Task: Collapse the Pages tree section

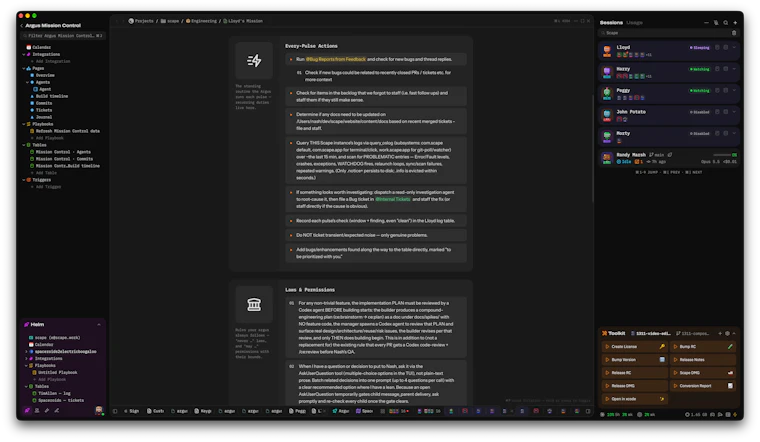Action: click(23, 68)
